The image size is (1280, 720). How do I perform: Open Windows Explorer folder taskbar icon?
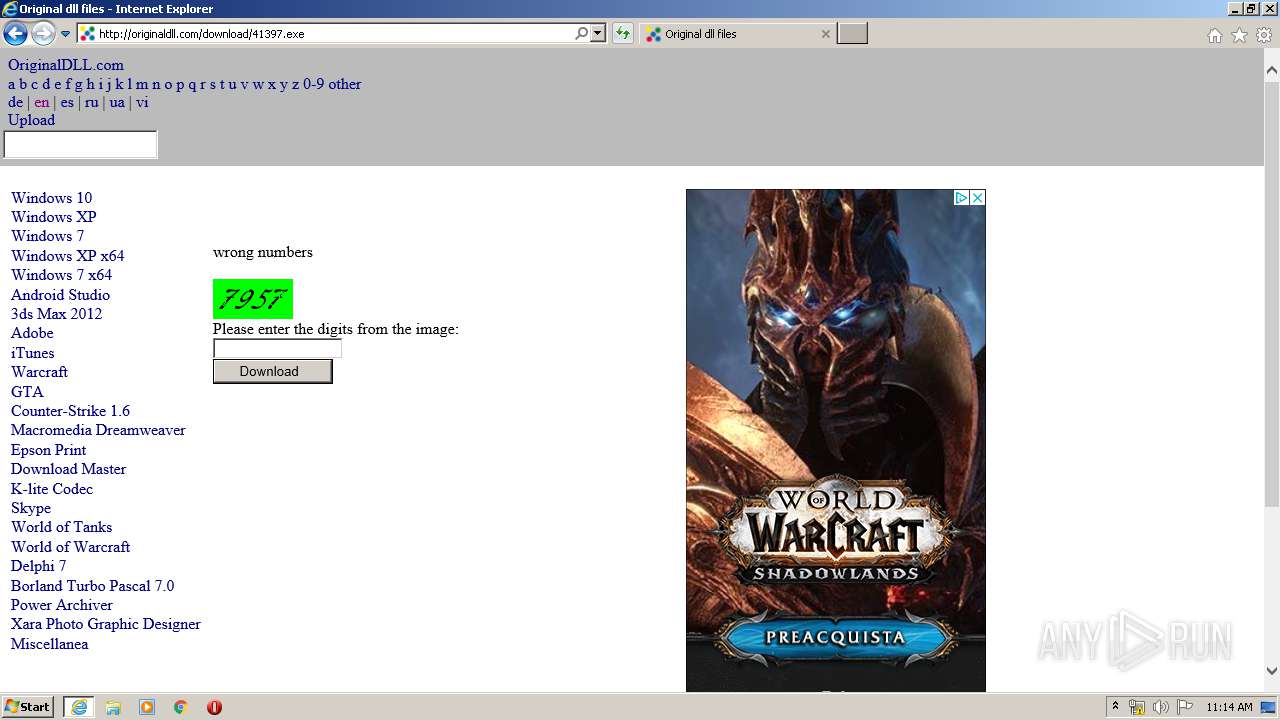coord(113,707)
